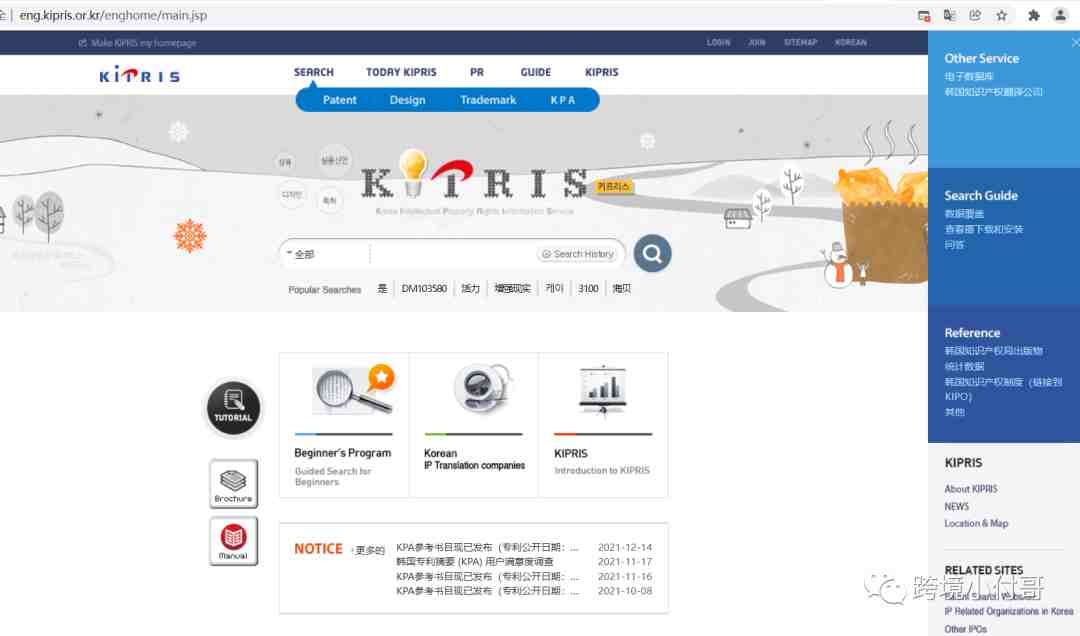Click the 更多的 link beside NOTICE
Image resolution: width=1080 pixels, height=636 pixels.
click(x=368, y=550)
